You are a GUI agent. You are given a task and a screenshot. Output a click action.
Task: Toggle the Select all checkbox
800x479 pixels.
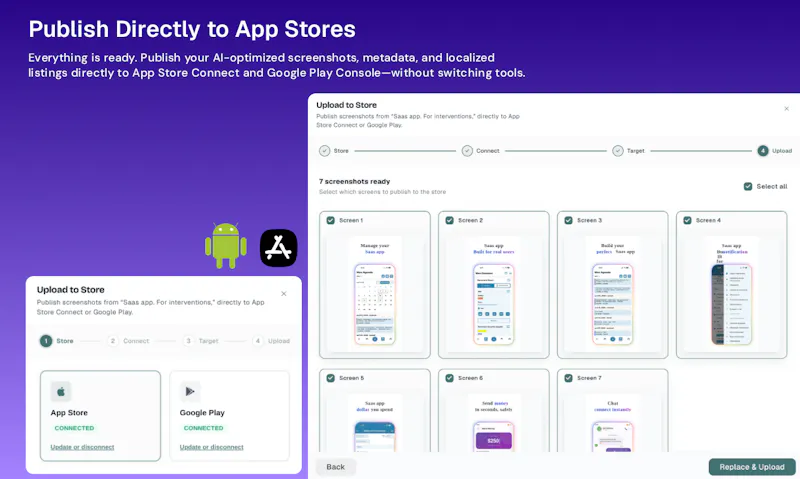[748, 187]
